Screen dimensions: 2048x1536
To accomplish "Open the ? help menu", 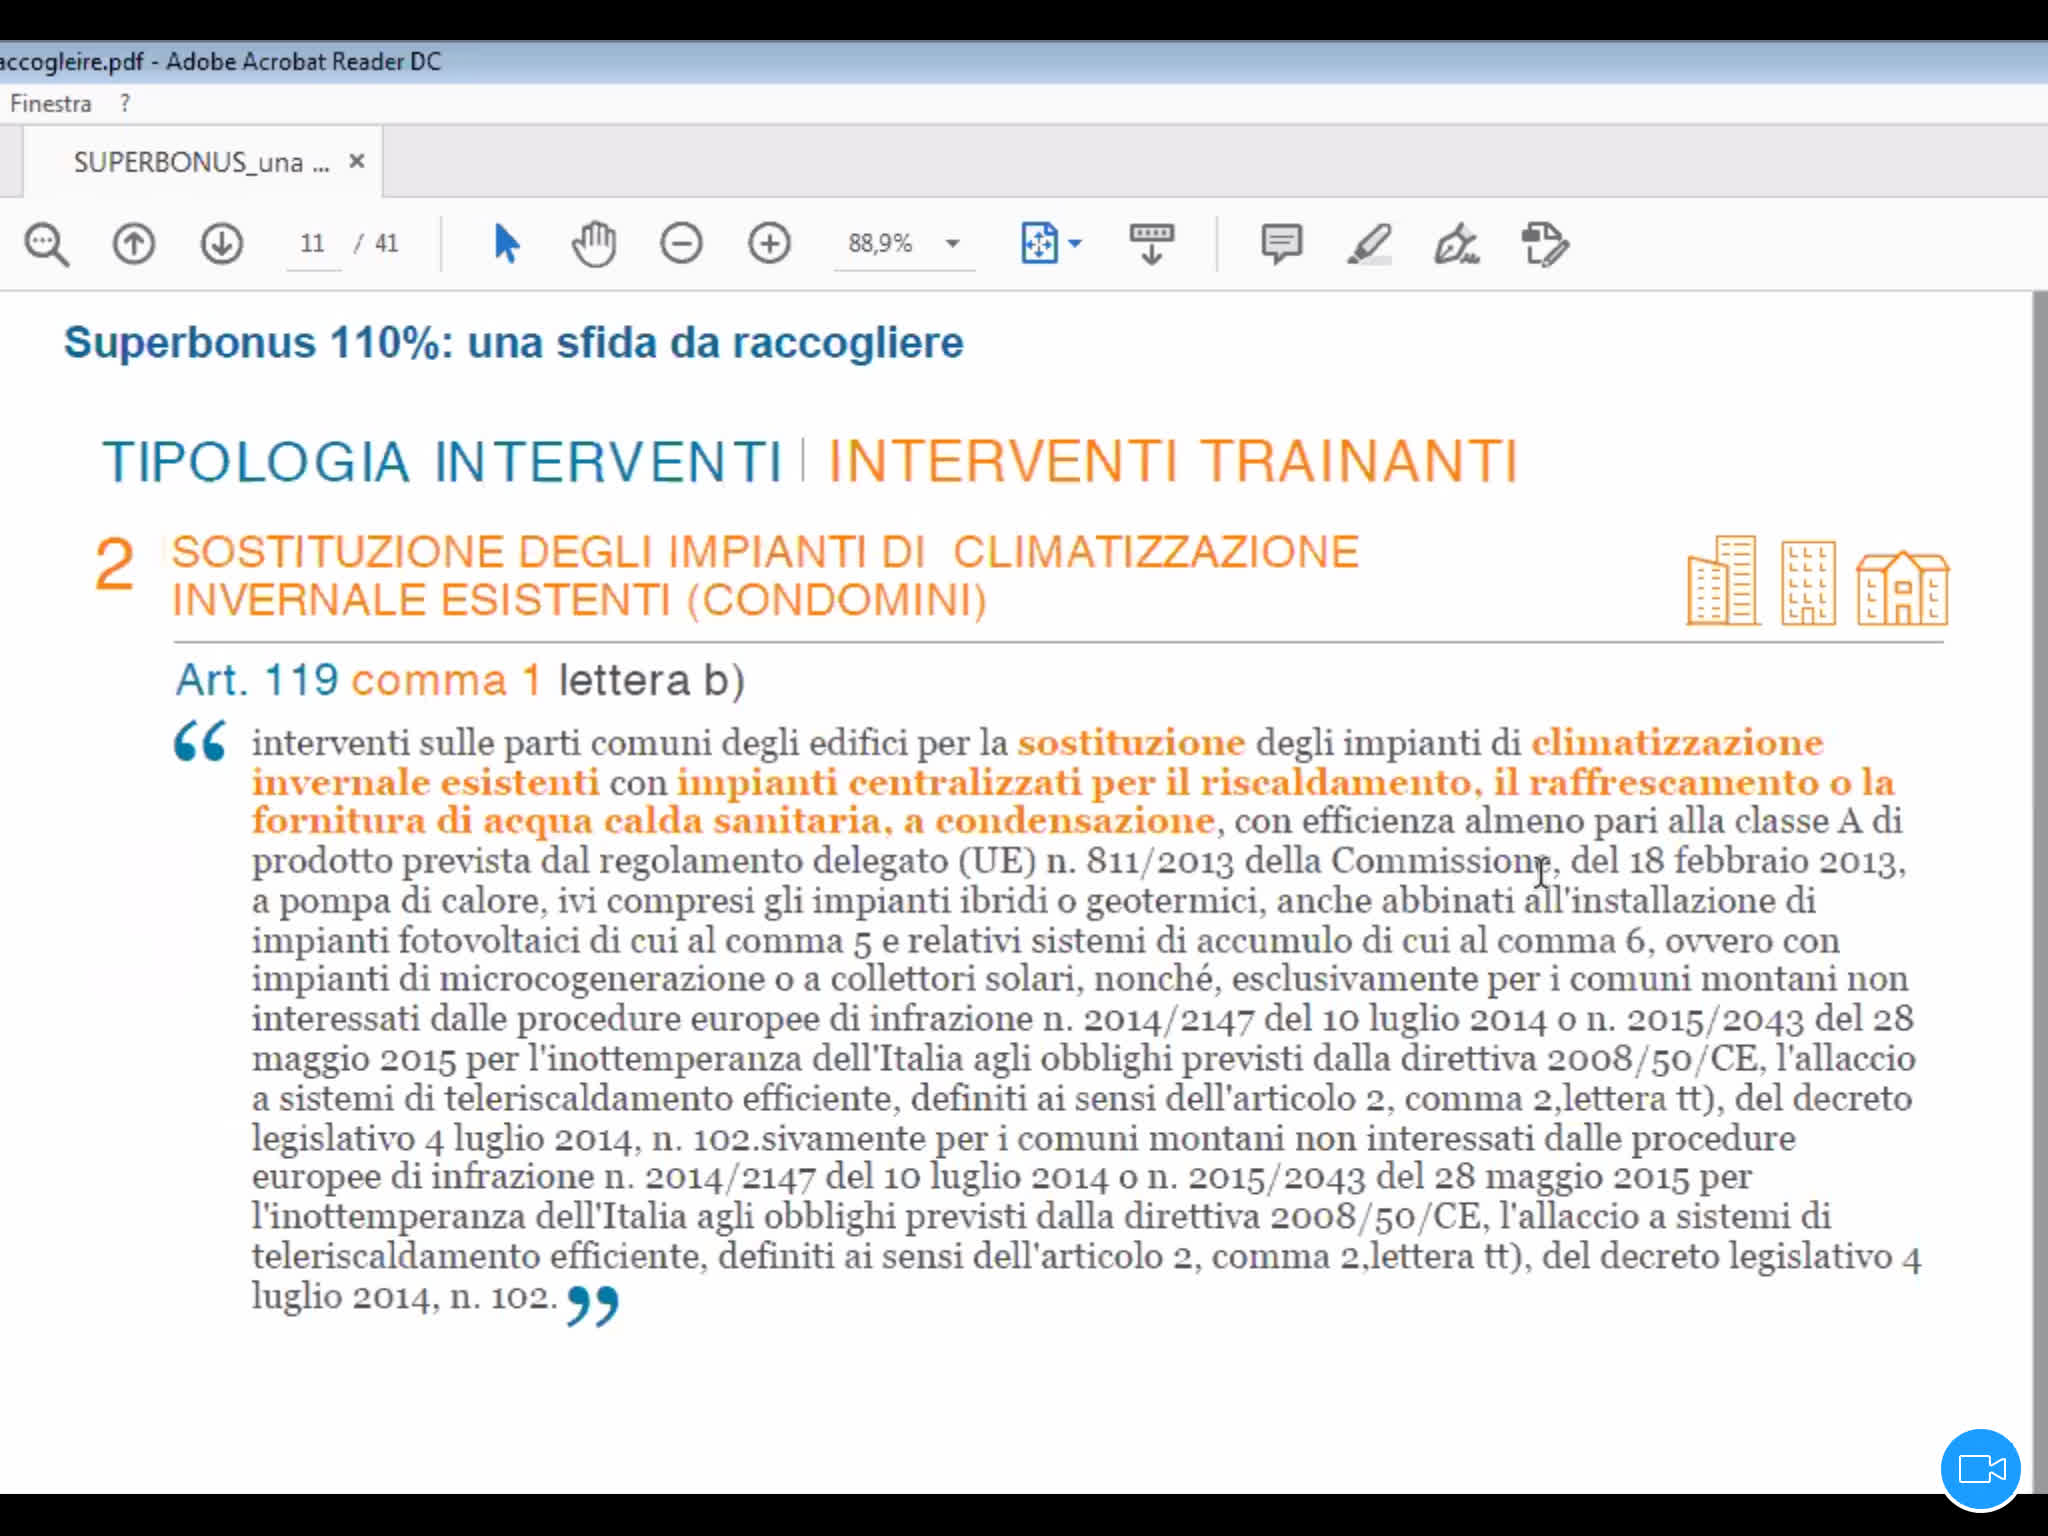I will point(124,103).
